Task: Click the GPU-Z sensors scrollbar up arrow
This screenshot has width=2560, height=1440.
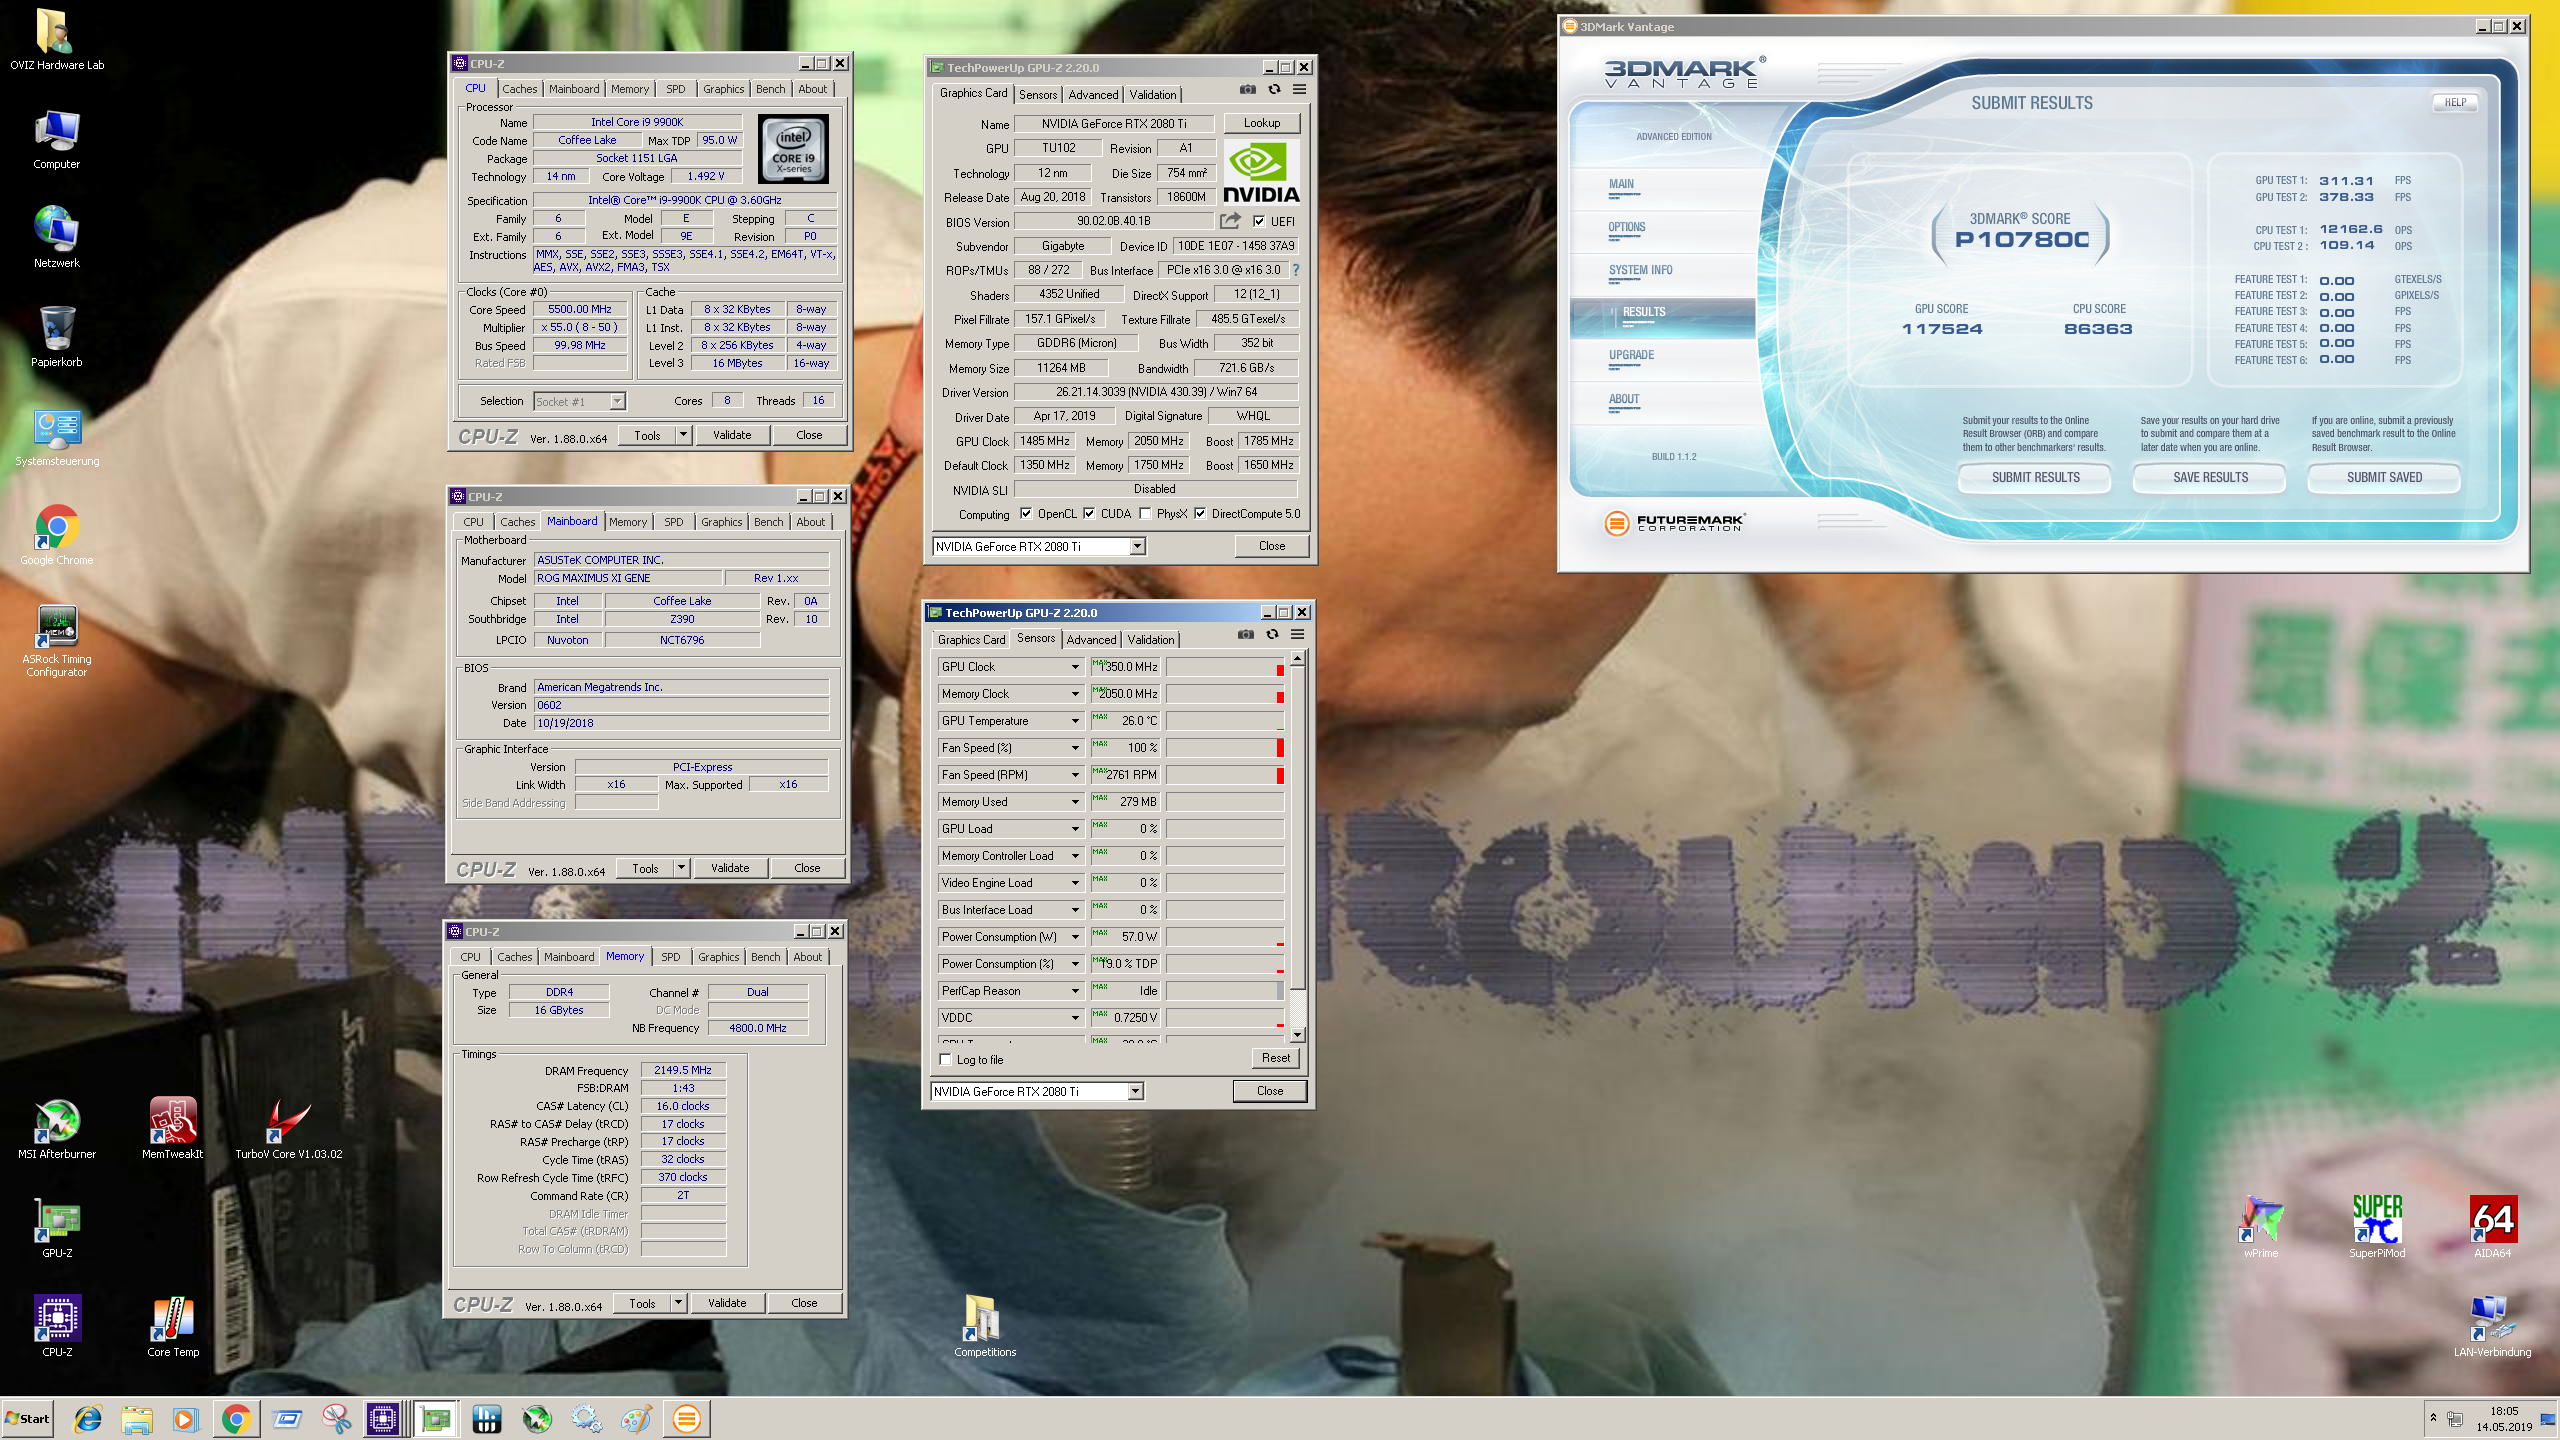Action: click(x=1297, y=658)
